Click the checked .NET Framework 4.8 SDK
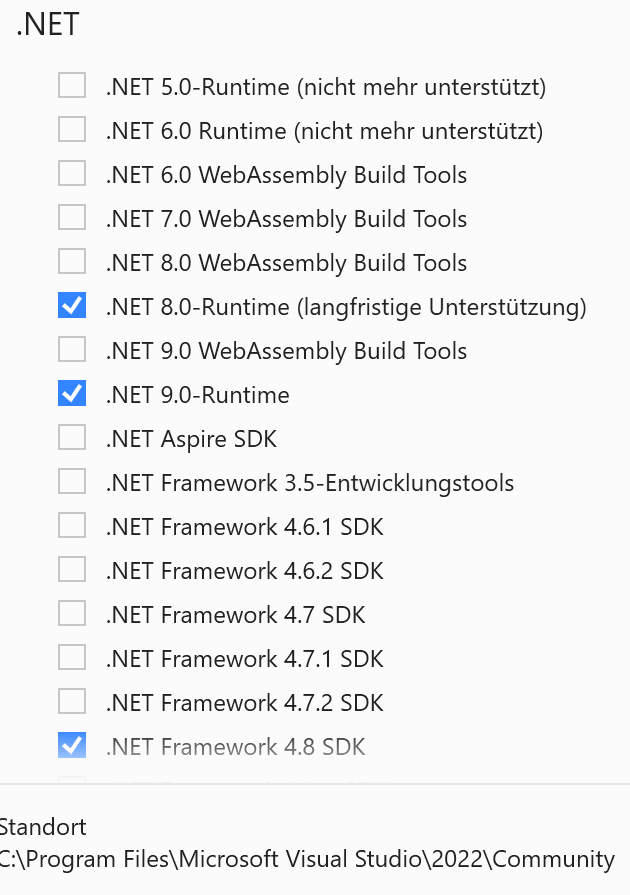 [x=71, y=745]
